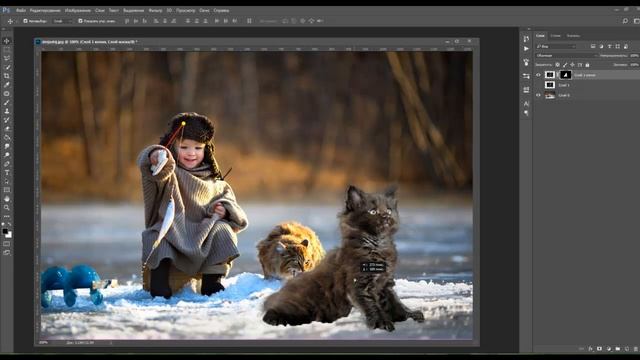
Task: Click the change screen mode button
Action: [7, 253]
